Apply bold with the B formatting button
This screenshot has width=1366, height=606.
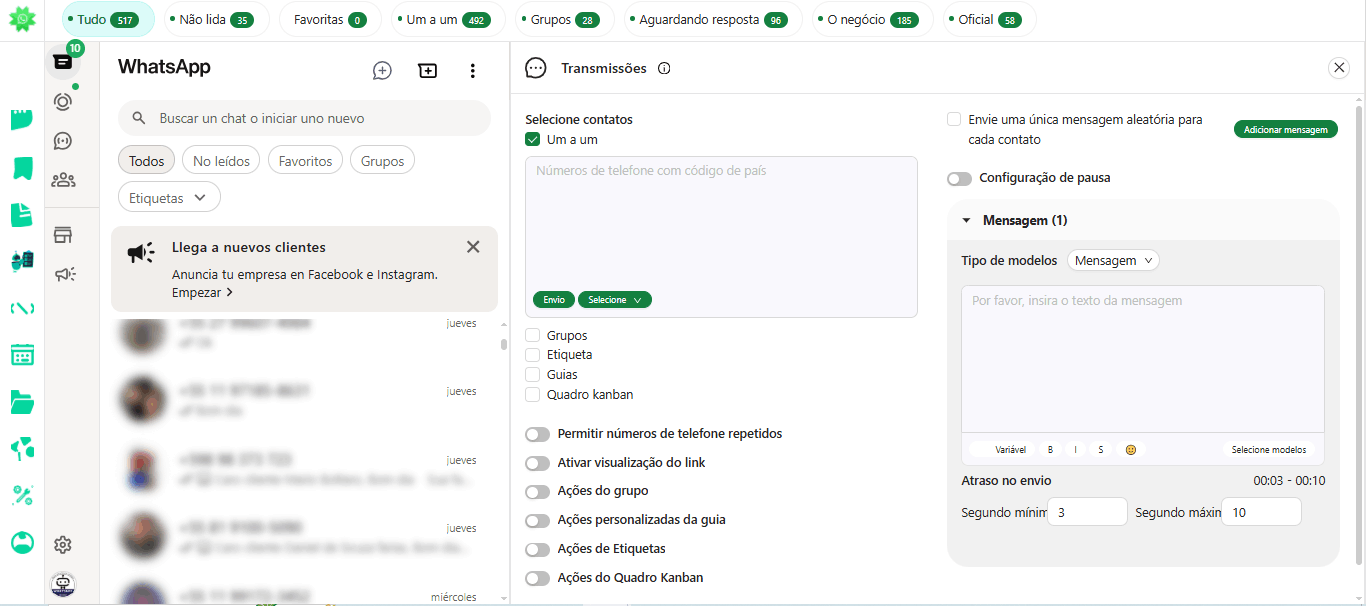(1050, 450)
